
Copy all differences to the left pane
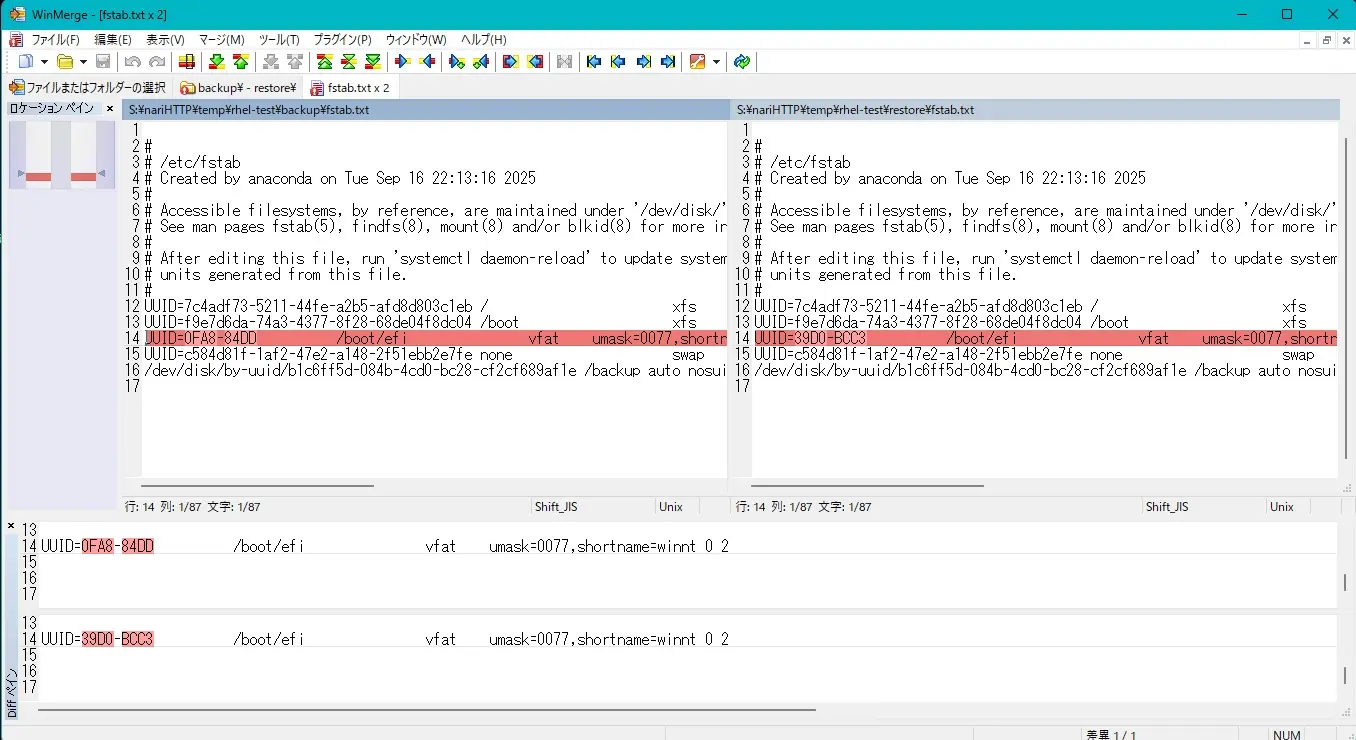point(534,61)
